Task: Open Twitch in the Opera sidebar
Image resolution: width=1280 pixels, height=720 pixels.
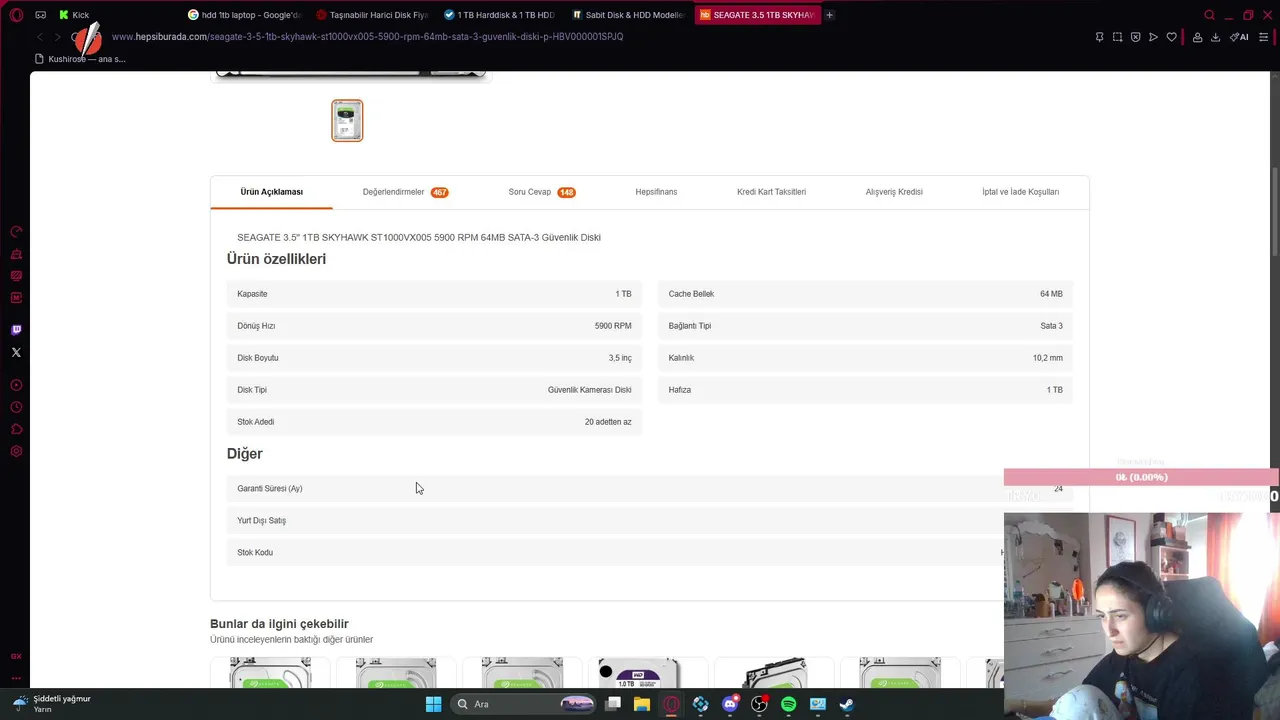Action: (x=16, y=330)
